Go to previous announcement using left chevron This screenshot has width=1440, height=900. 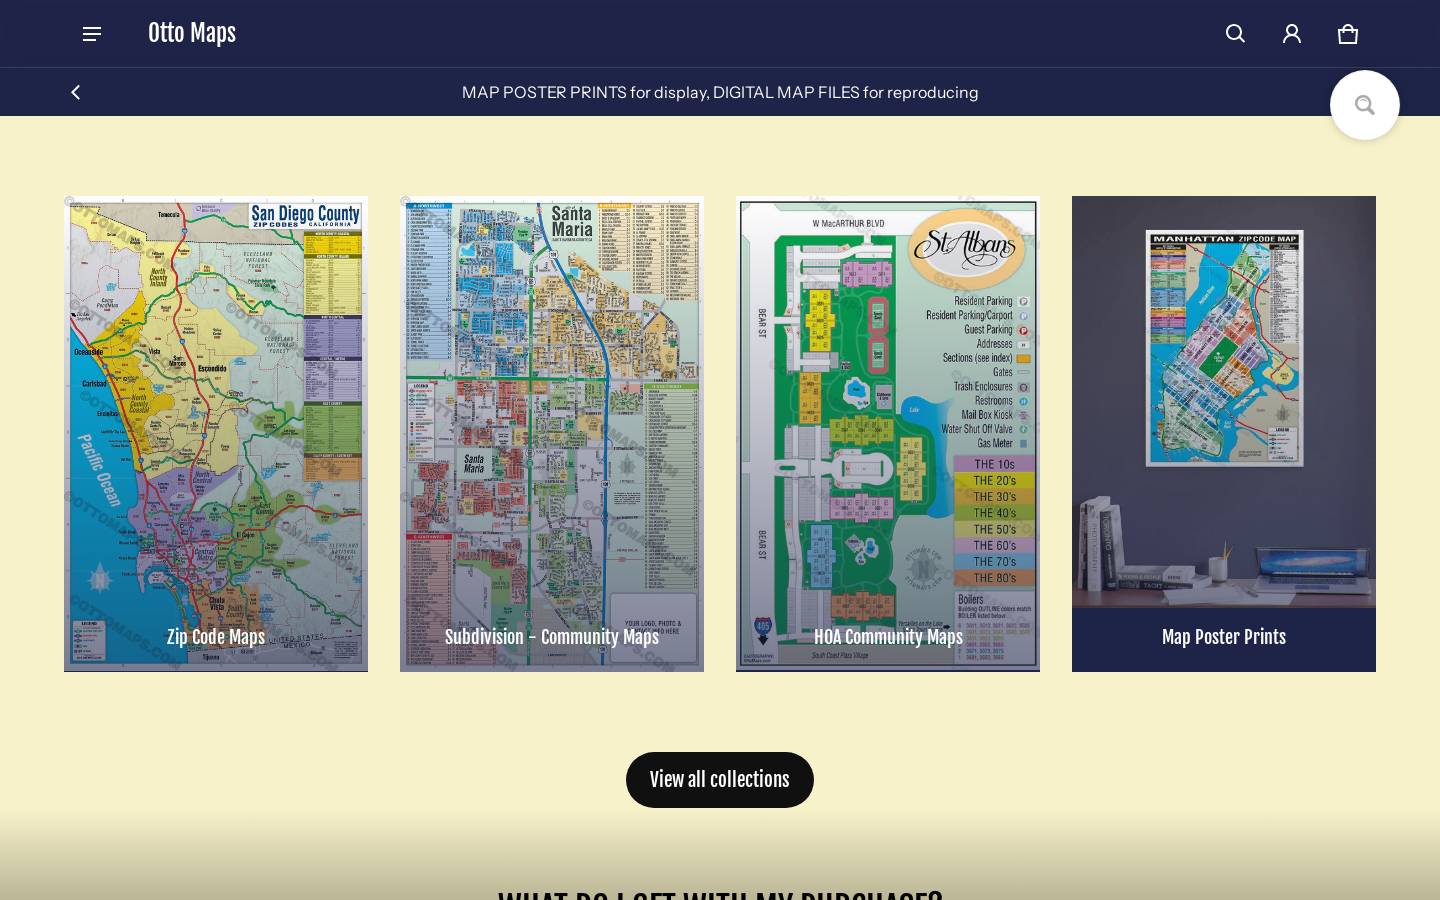[76, 92]
